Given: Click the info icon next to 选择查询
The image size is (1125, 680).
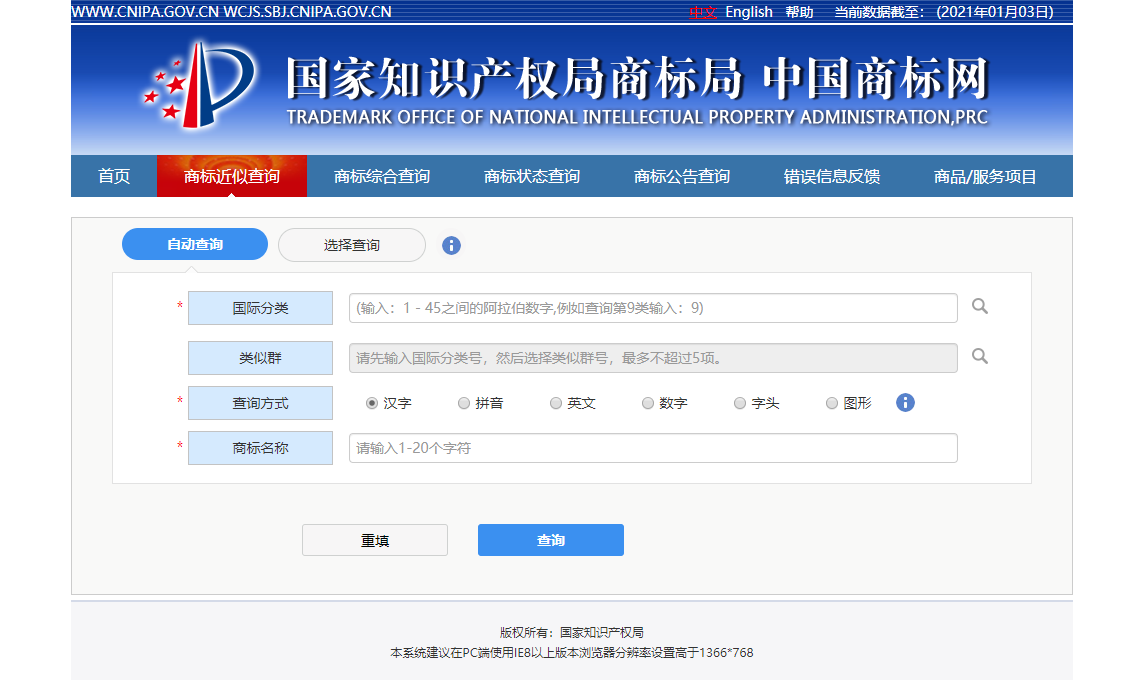Looking at the screenshot, I should 451,245.
